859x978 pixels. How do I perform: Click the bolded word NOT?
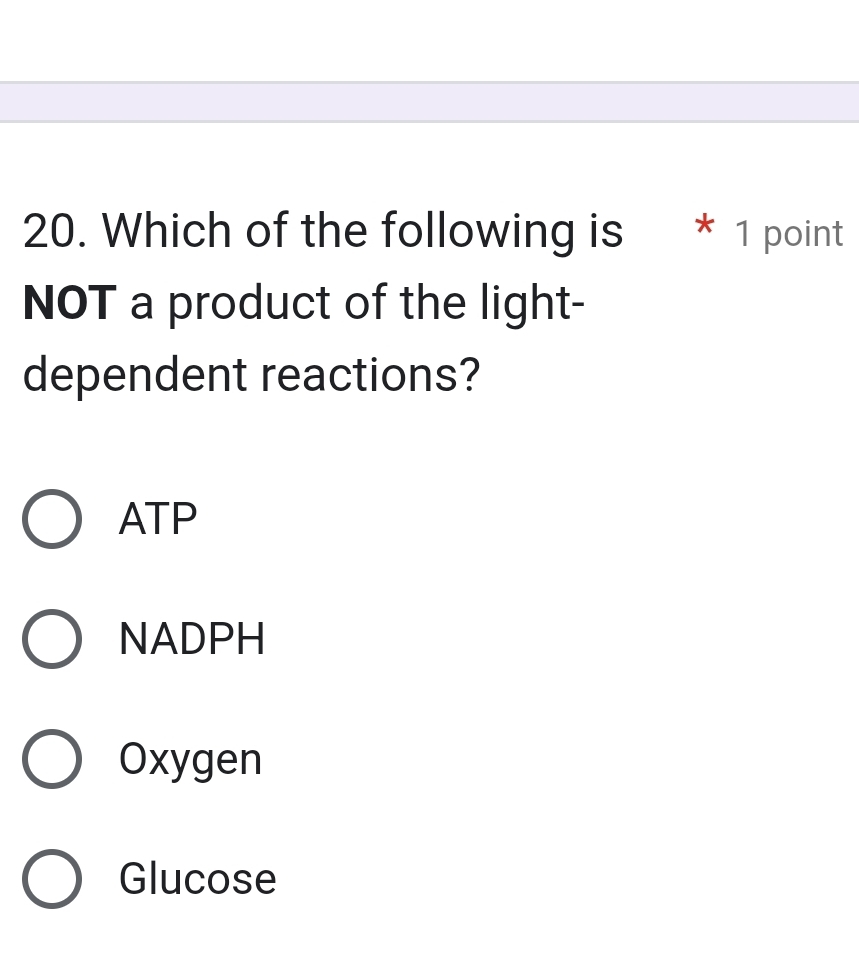pyautogui.click(x=65, y=303)
